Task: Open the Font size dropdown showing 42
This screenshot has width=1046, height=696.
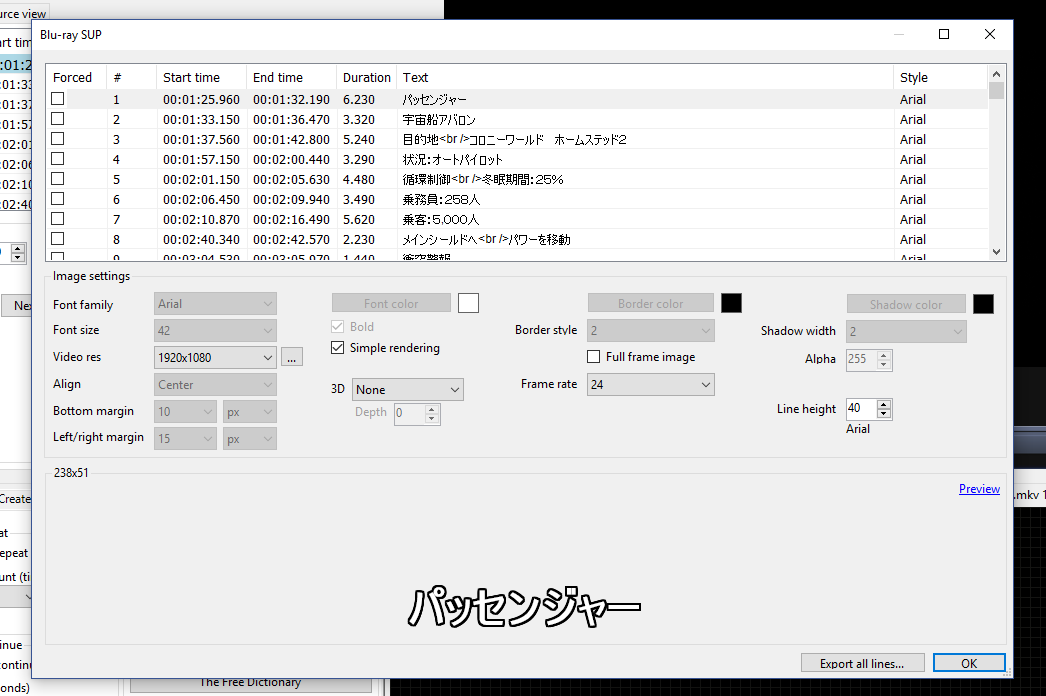Action: (x=214, y=330)
